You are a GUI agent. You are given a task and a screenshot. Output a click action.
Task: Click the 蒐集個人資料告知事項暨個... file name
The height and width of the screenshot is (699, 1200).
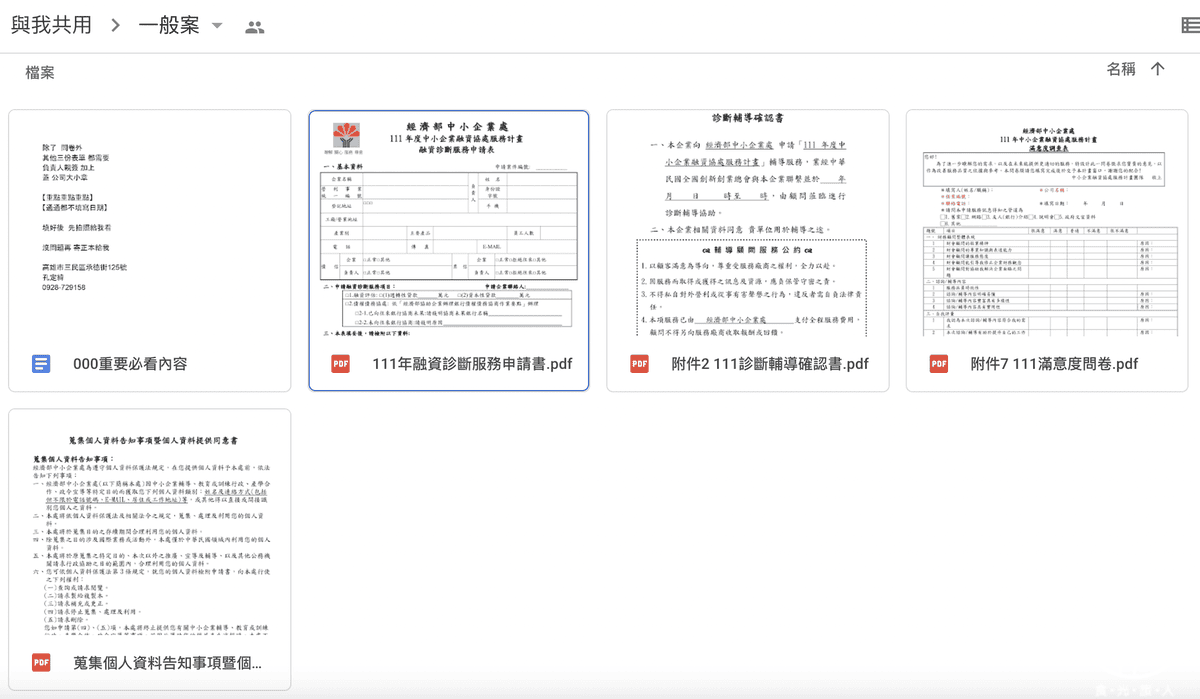[168, 663]
